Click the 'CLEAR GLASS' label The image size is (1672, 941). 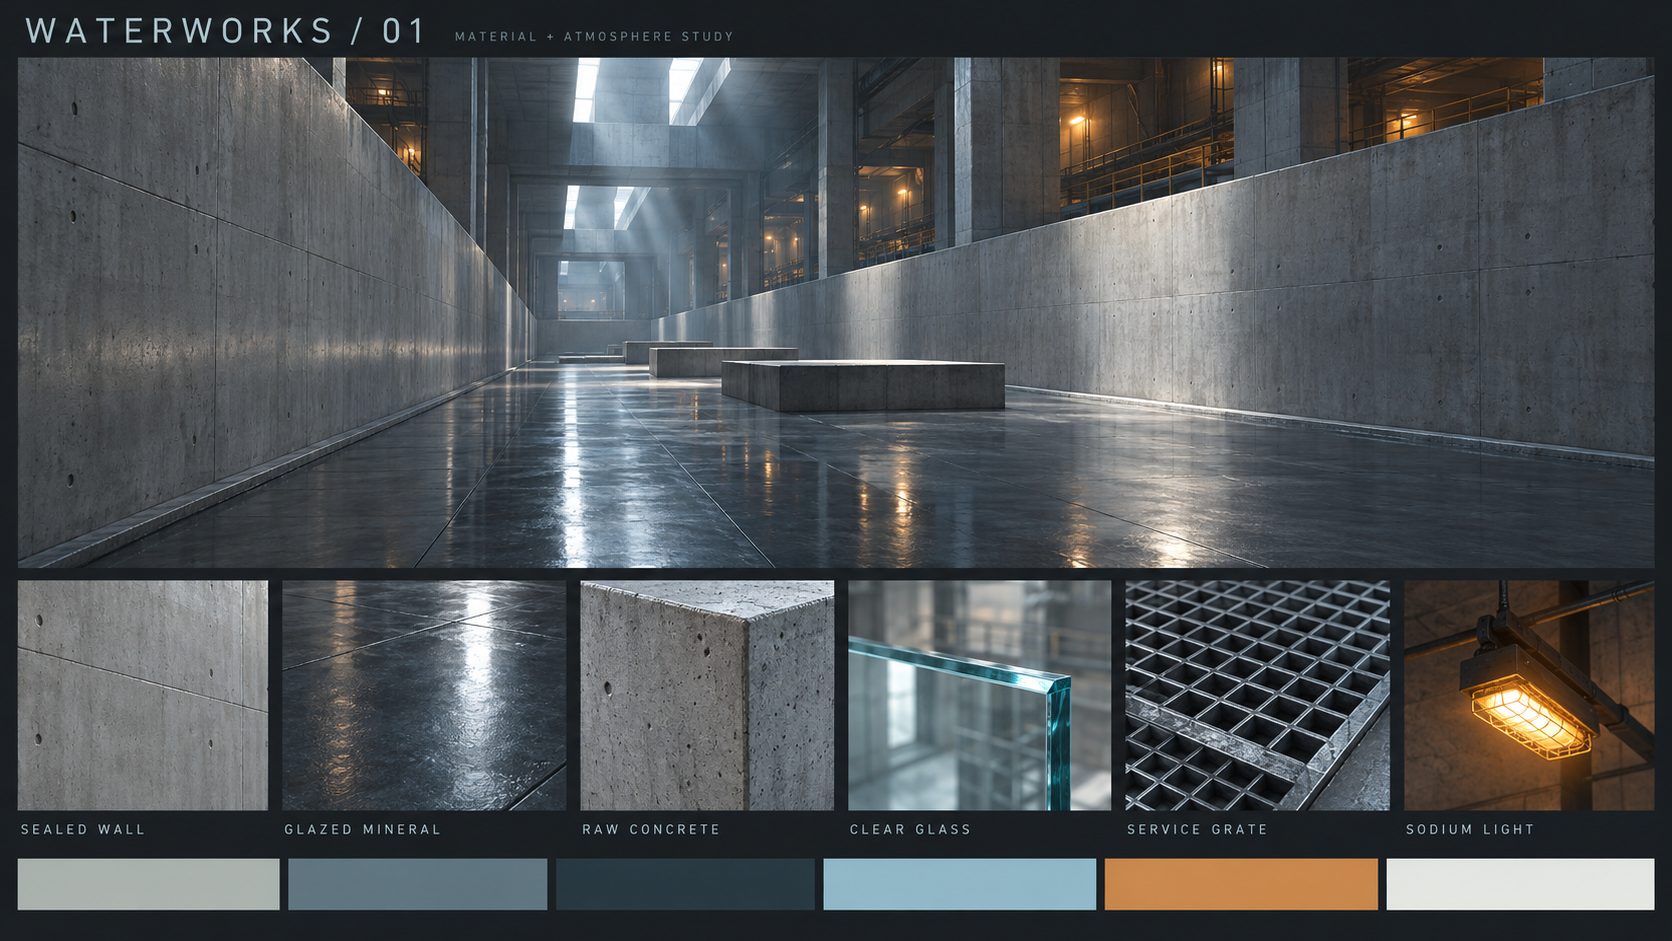point(910,829)
